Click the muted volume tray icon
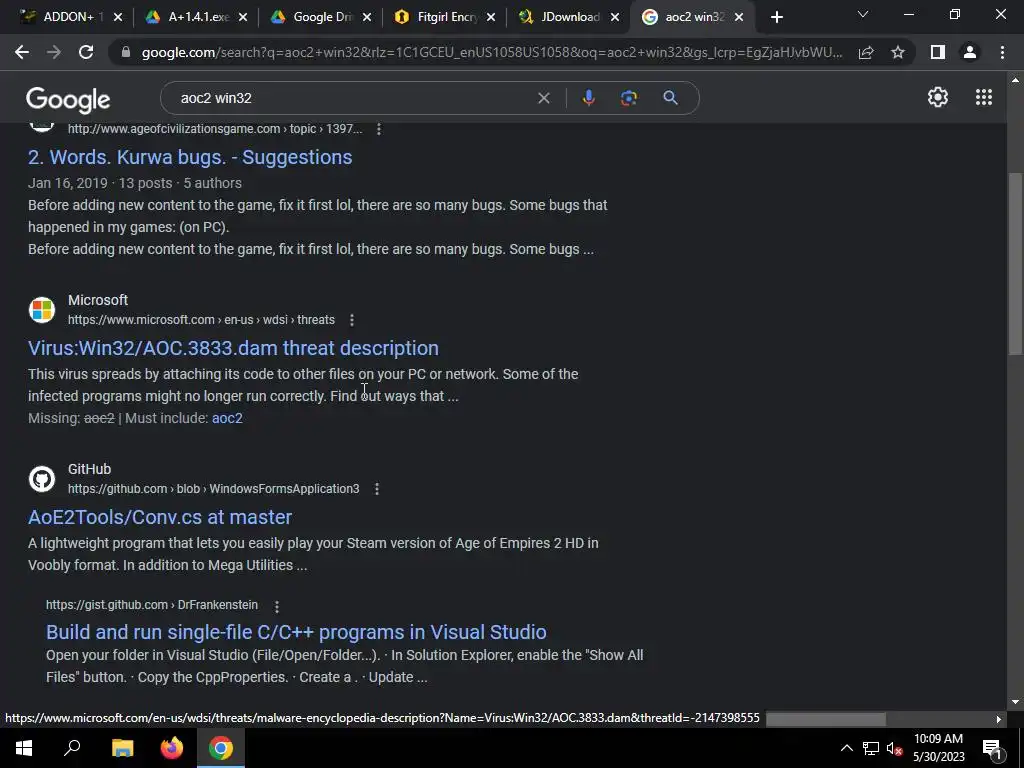Image resolution: width=1024 pixels, height=768 pixels. (x=894, y=748)
